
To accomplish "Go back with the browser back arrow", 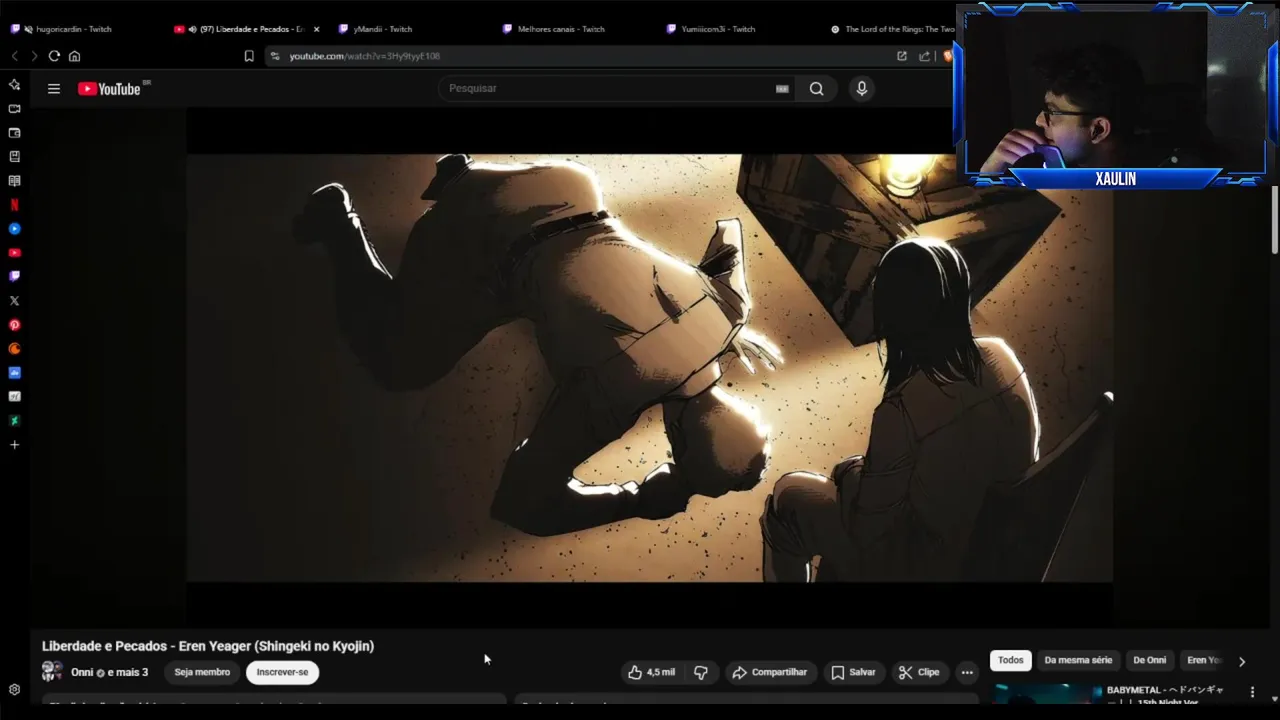I will [x=14, y=56].
